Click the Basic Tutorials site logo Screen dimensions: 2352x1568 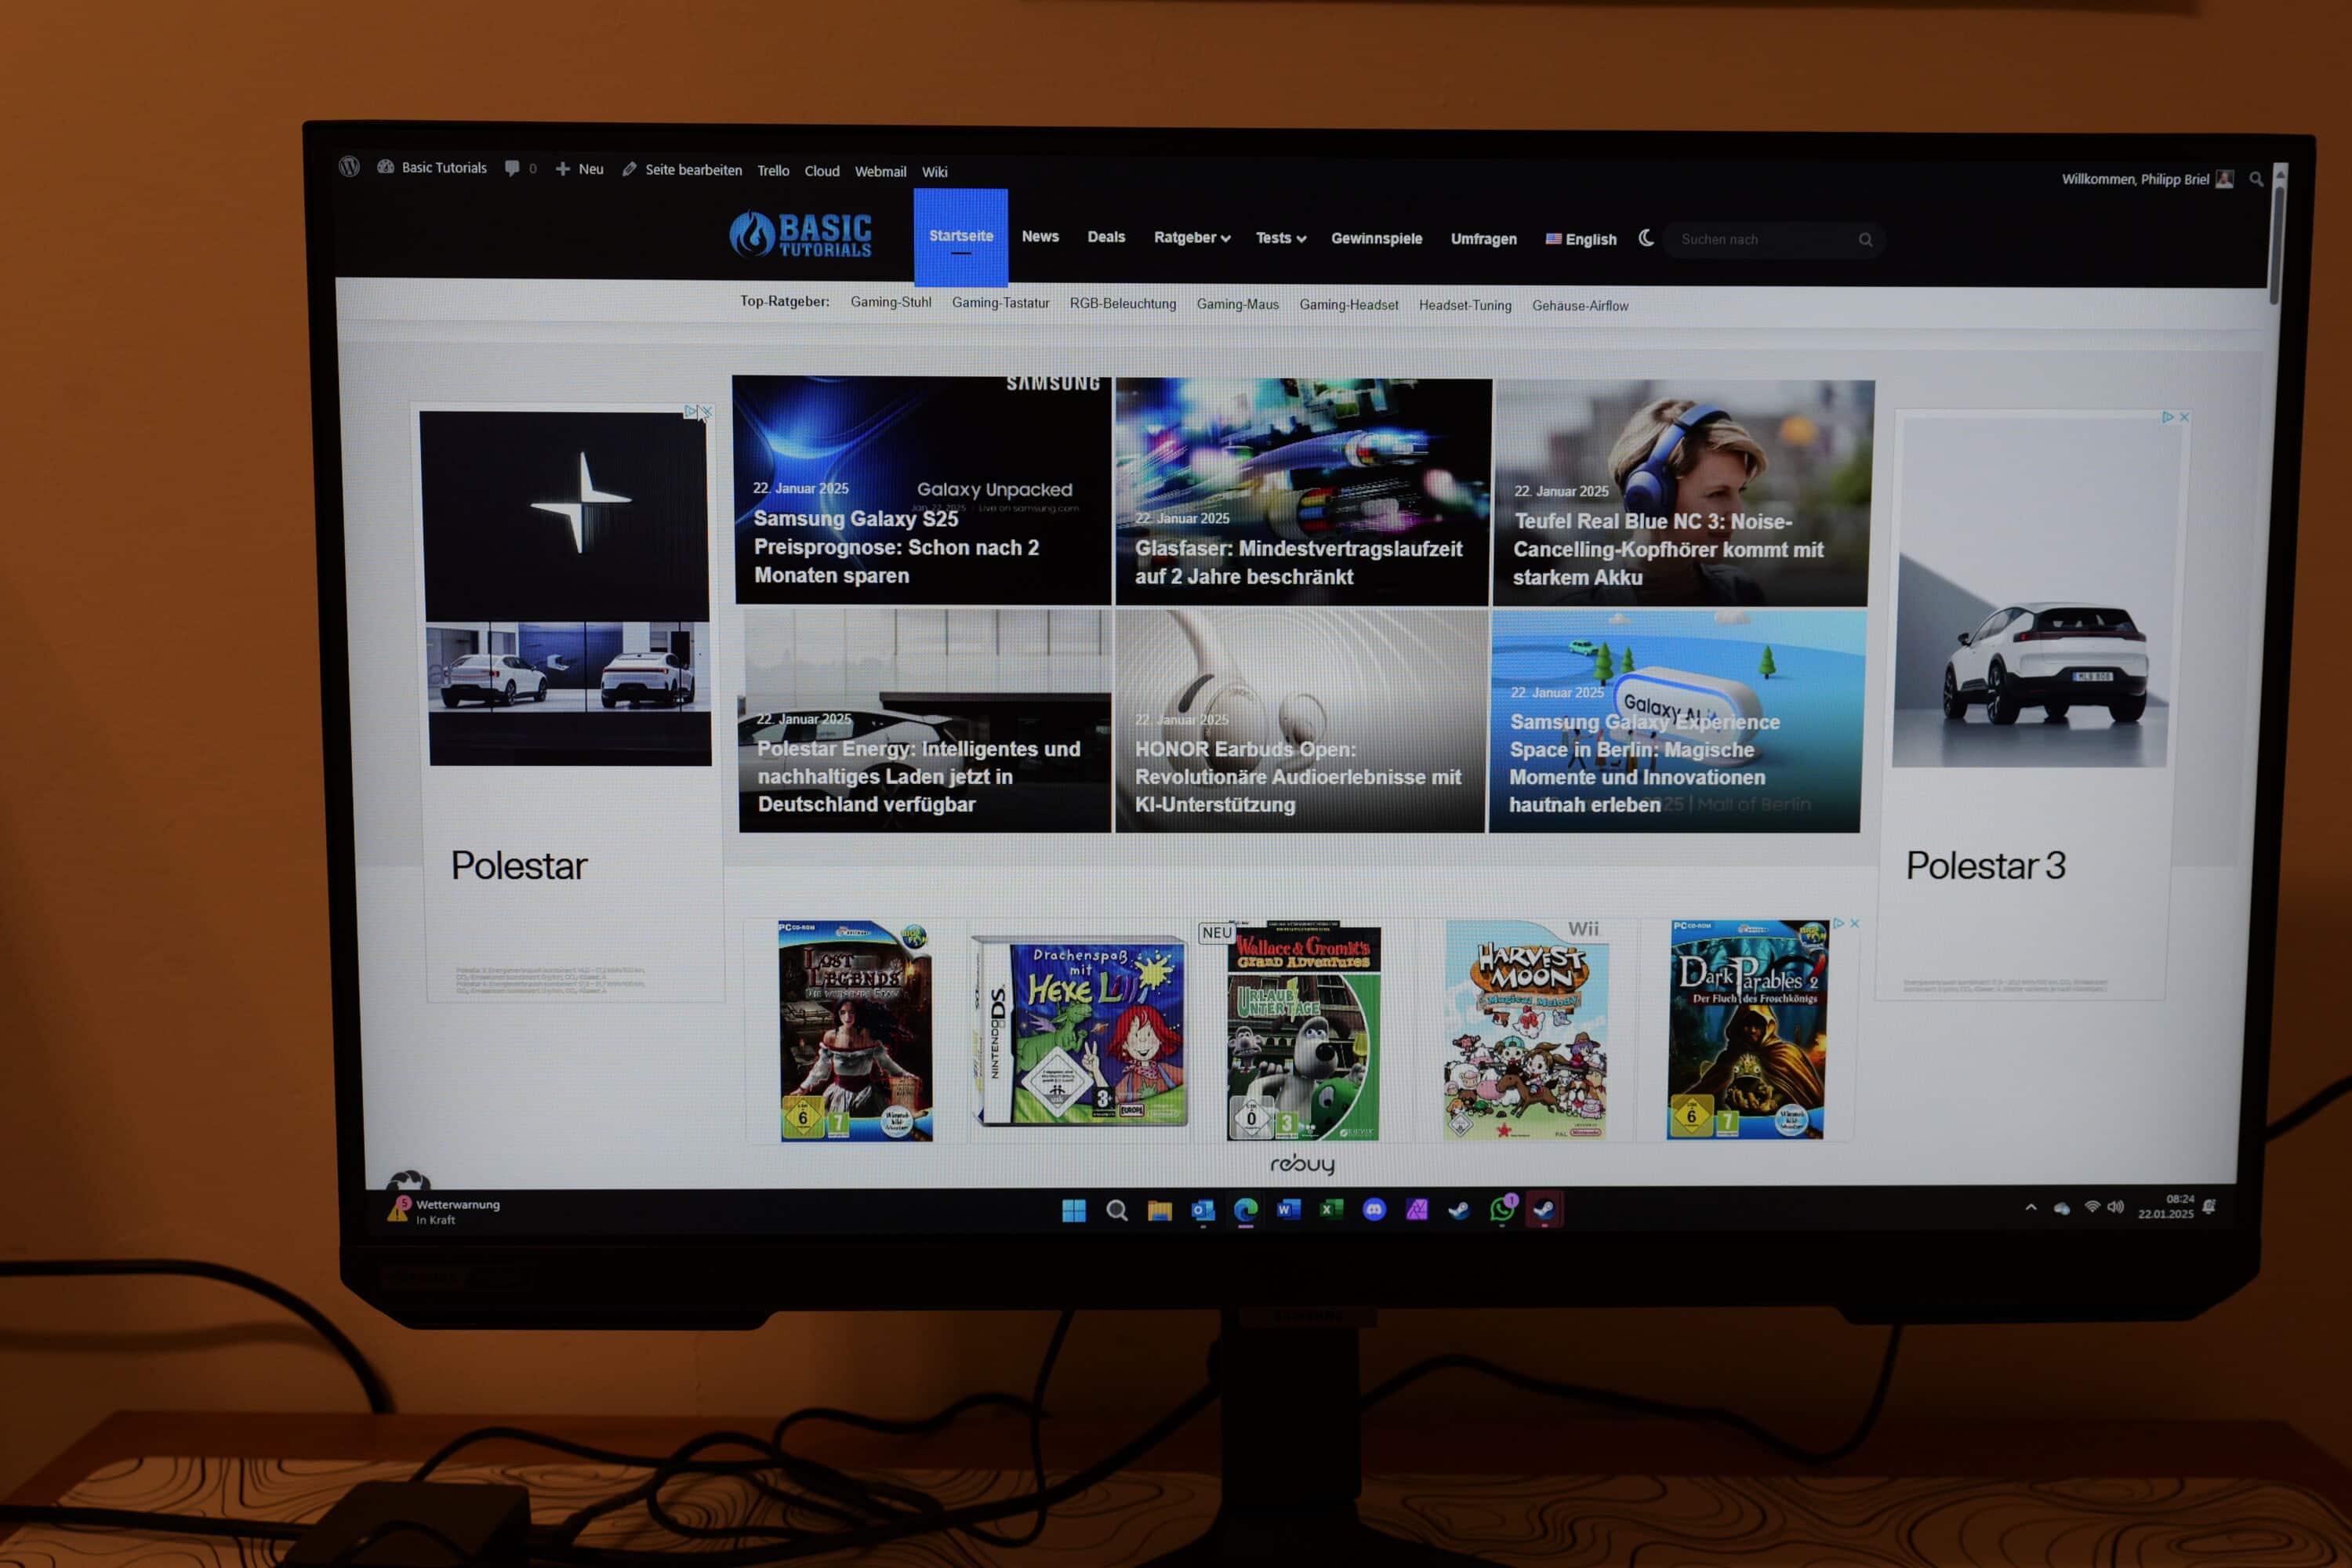click(801, 235)
